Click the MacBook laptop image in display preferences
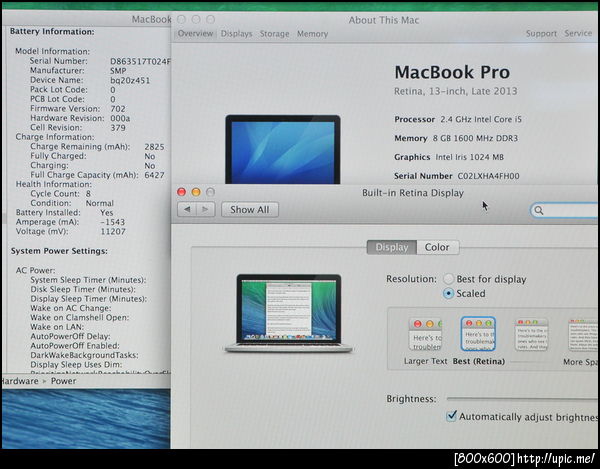This screenshot has height=469, width=600. click(289, 313)
